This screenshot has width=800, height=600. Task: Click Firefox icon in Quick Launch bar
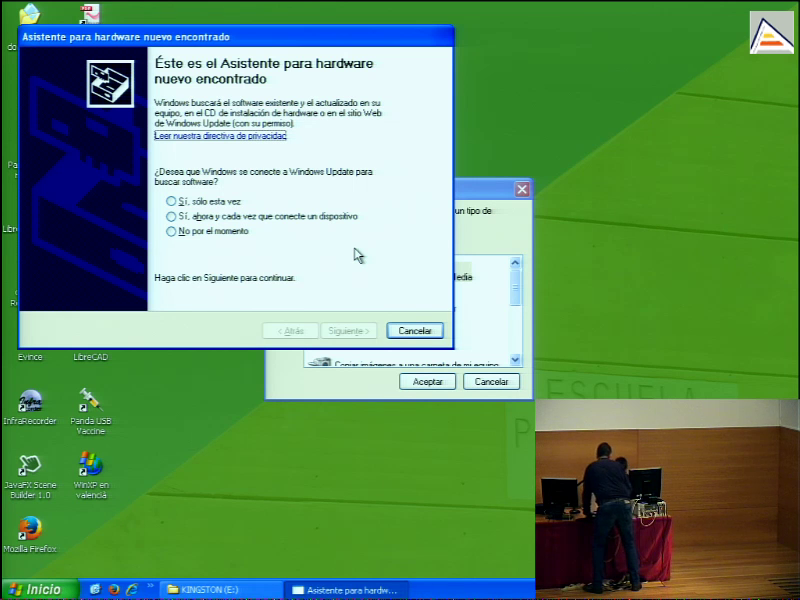pos(113,589)
